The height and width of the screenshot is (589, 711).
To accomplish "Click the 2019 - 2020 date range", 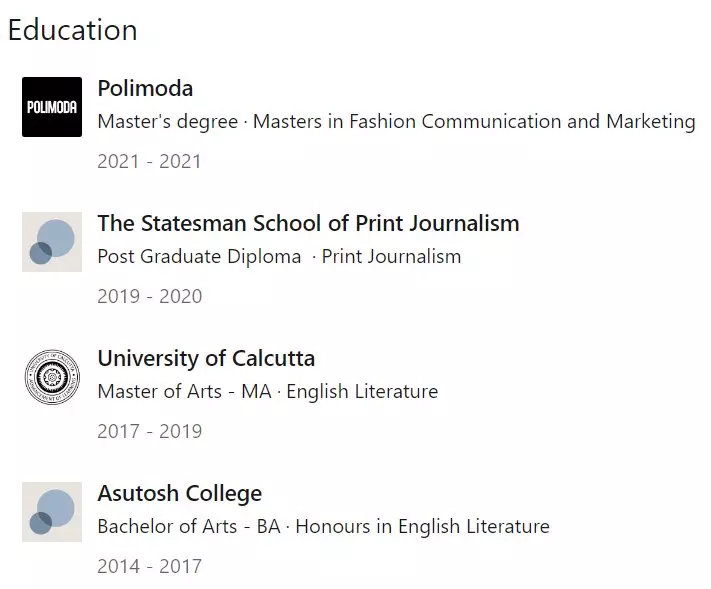I will 150,296.
